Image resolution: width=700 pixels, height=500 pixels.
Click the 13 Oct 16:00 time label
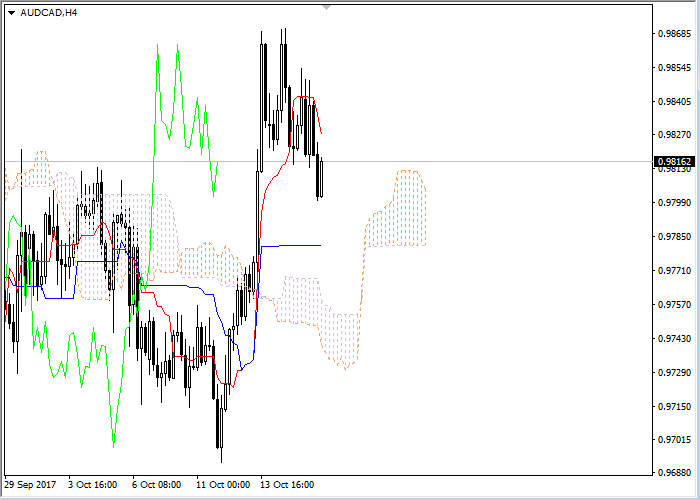pyautogui.click(x=288, y=485)
